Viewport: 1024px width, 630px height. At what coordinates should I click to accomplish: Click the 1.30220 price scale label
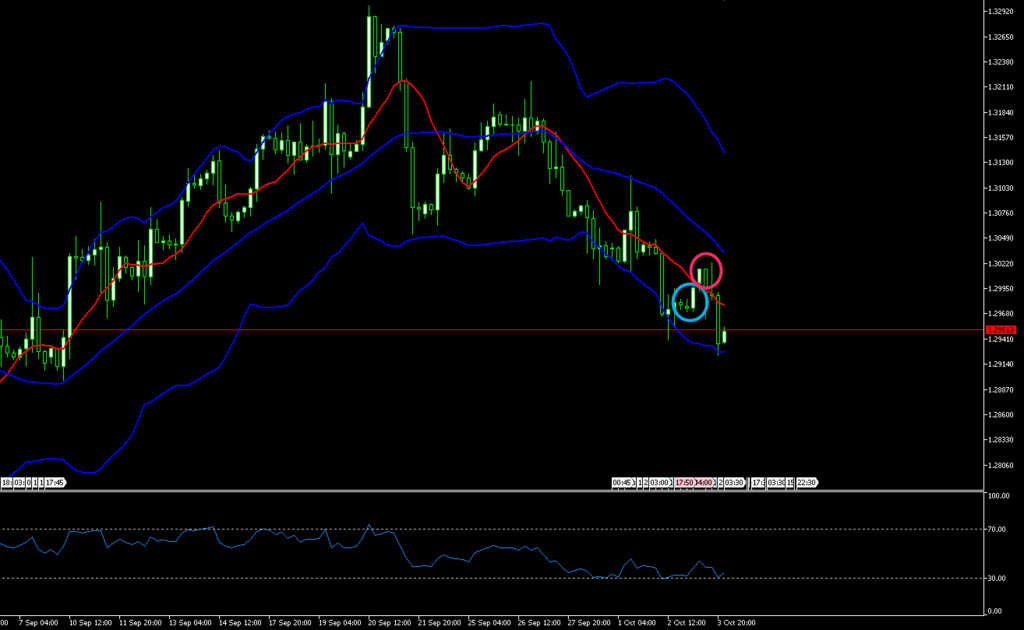click(1000, 264)
